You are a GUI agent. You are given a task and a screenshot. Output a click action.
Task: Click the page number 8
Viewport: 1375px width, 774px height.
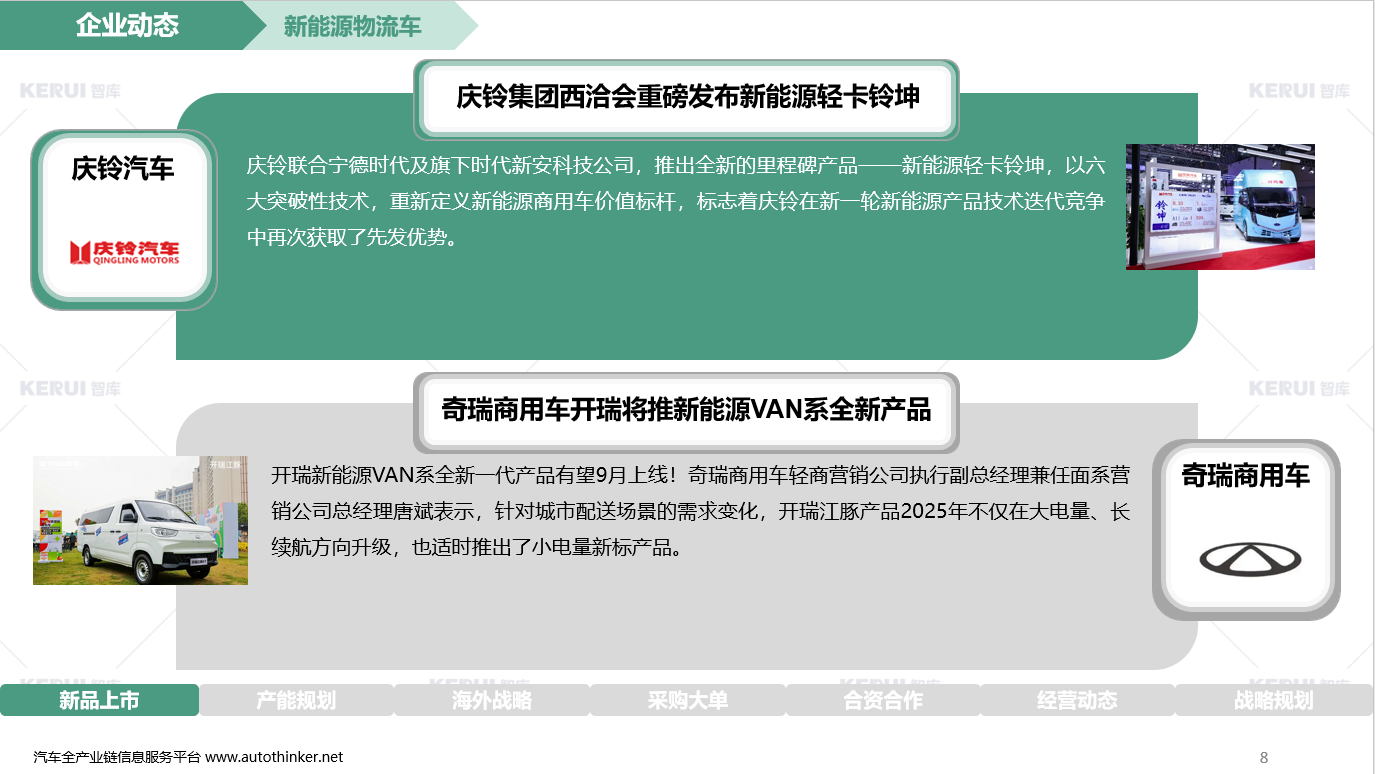[1264, 758]
